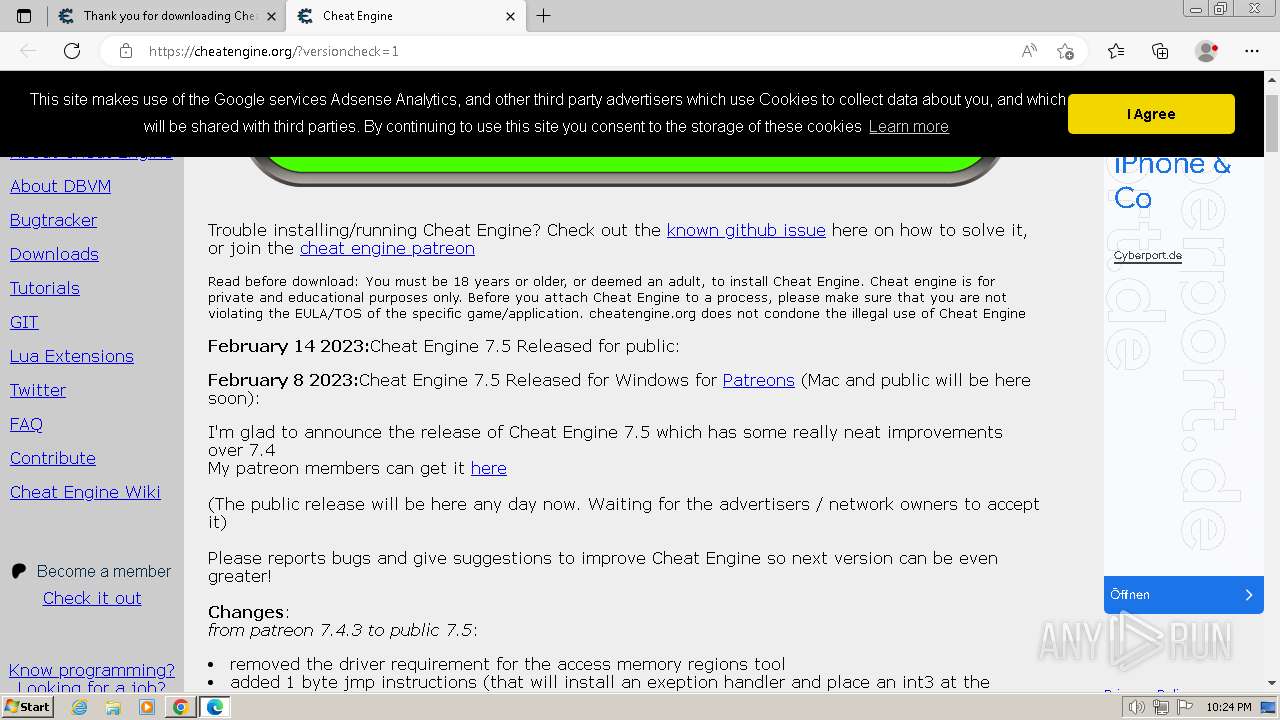Open a new browser tab
The width and height of the screenshot is (1280, 720).
click(544, 16)
